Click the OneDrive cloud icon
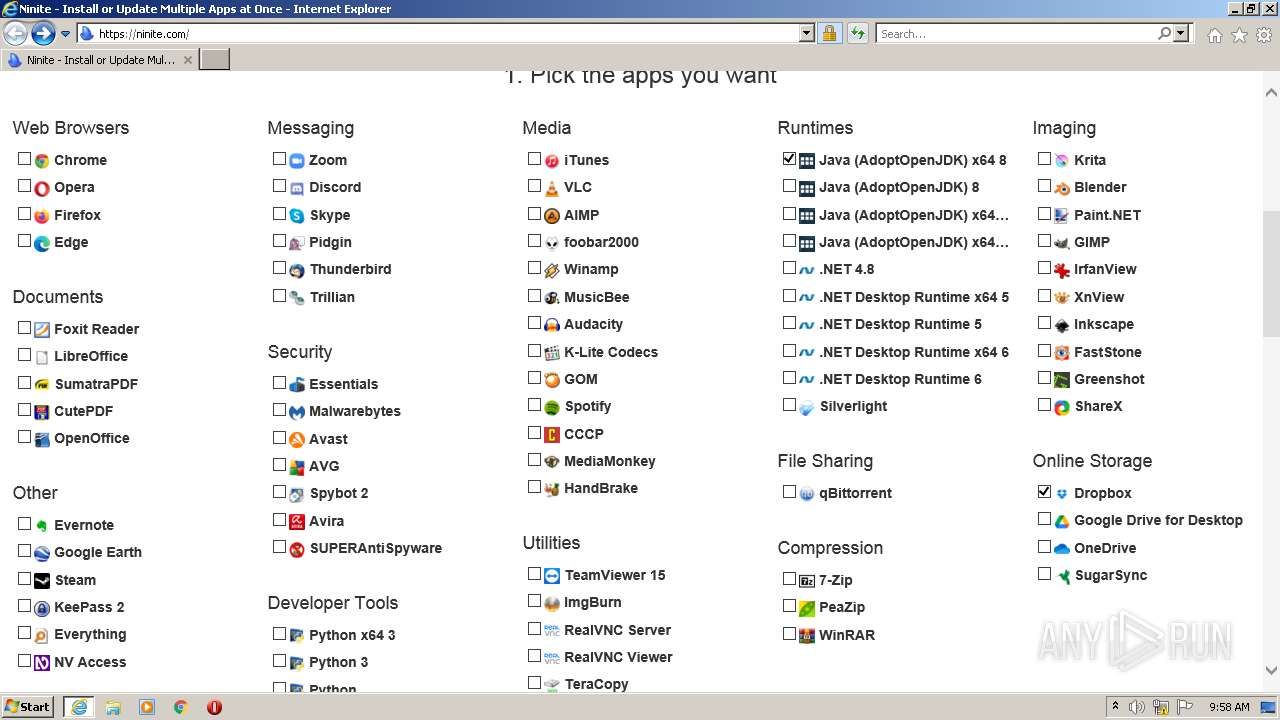The width and height of the screenshot is (1280, 720). click(1062, 549)
